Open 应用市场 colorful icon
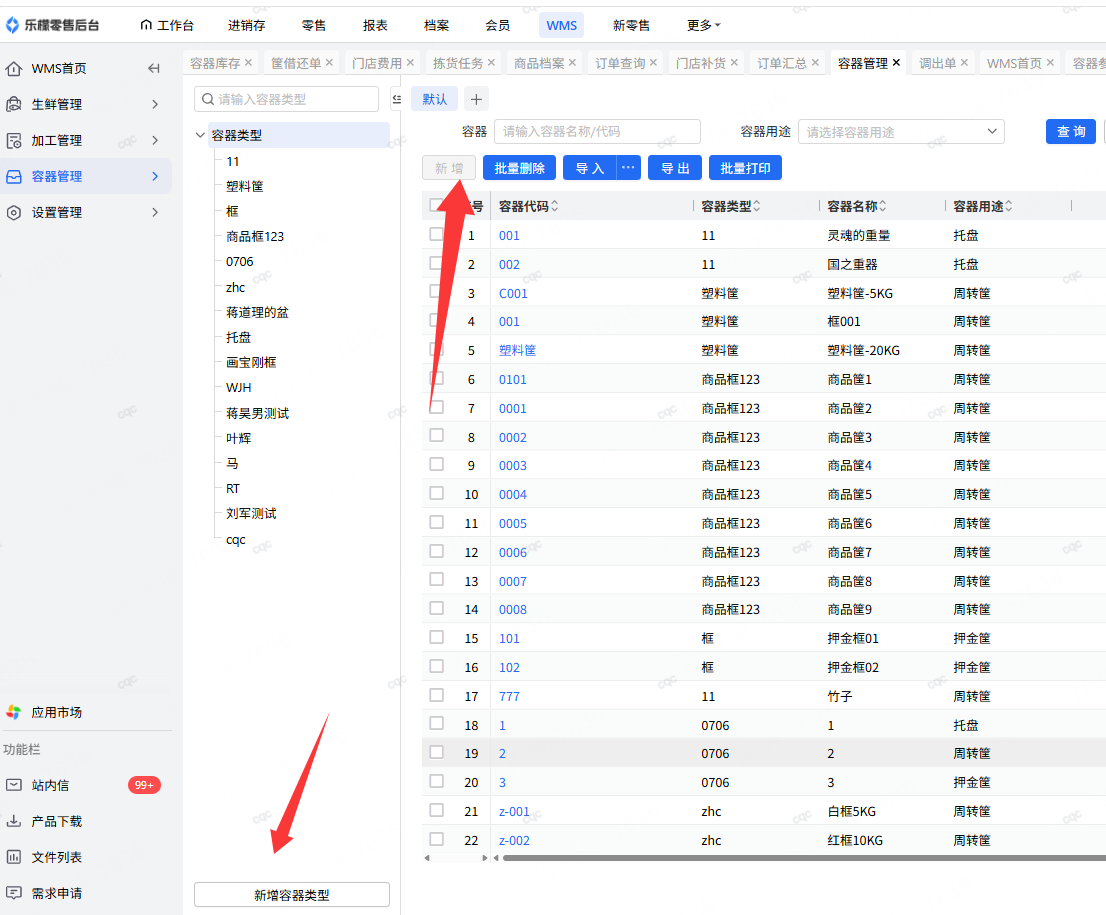The image size is (1106, 915). [x=13, y=713]
